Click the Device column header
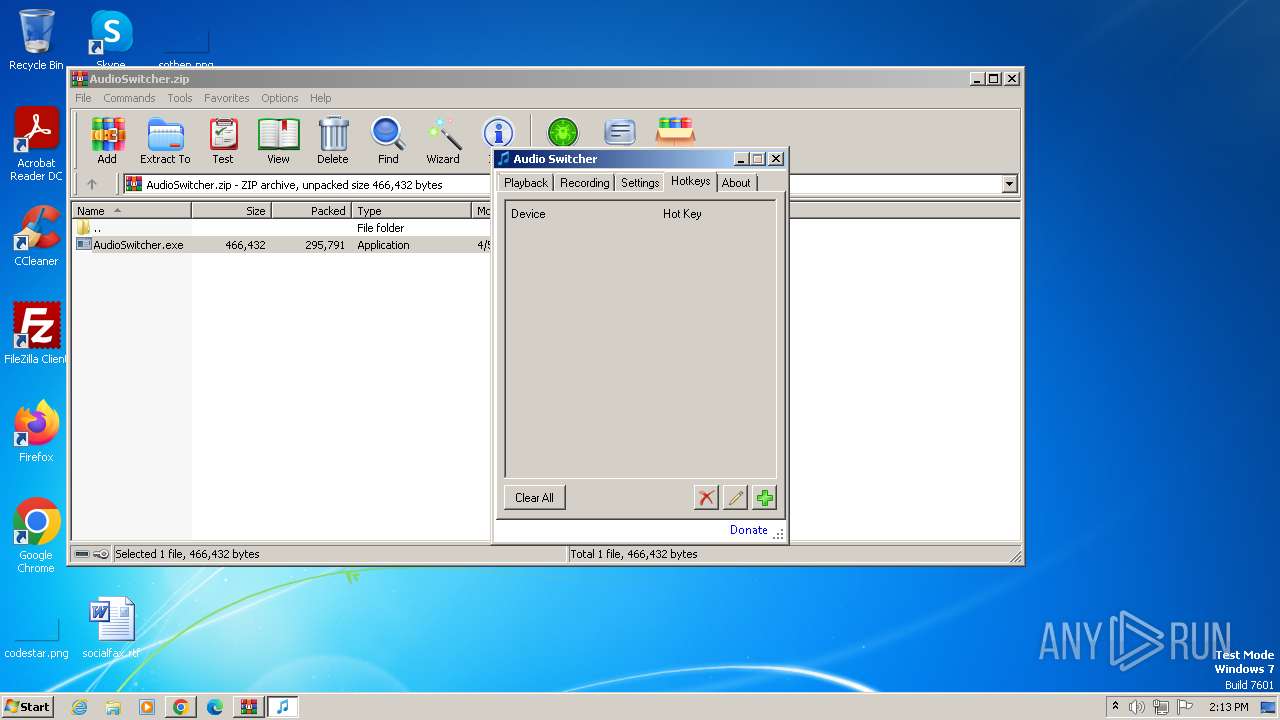Image resolution: width=1280 pixels, height=720 pixels. point(528,214)
